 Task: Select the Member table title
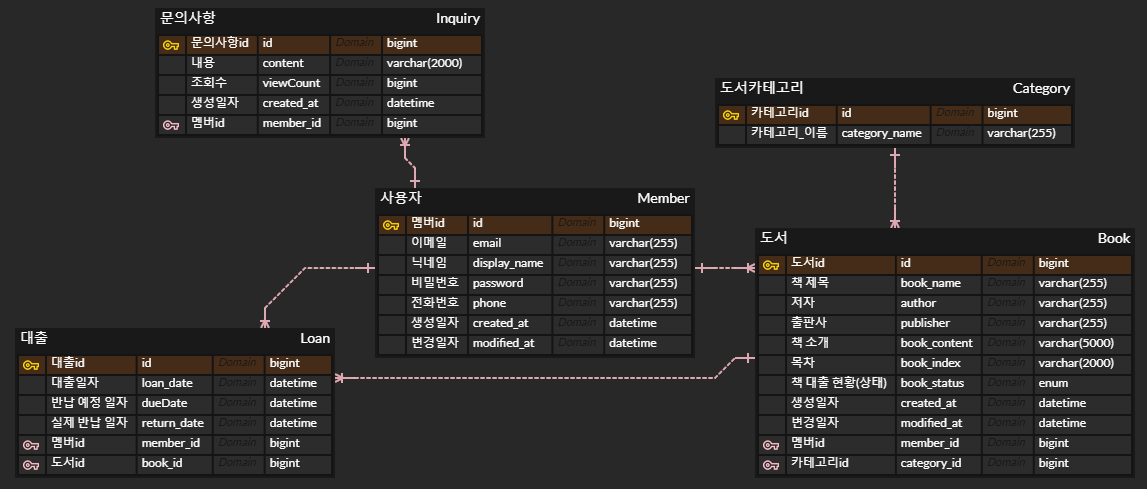[663, 198]
